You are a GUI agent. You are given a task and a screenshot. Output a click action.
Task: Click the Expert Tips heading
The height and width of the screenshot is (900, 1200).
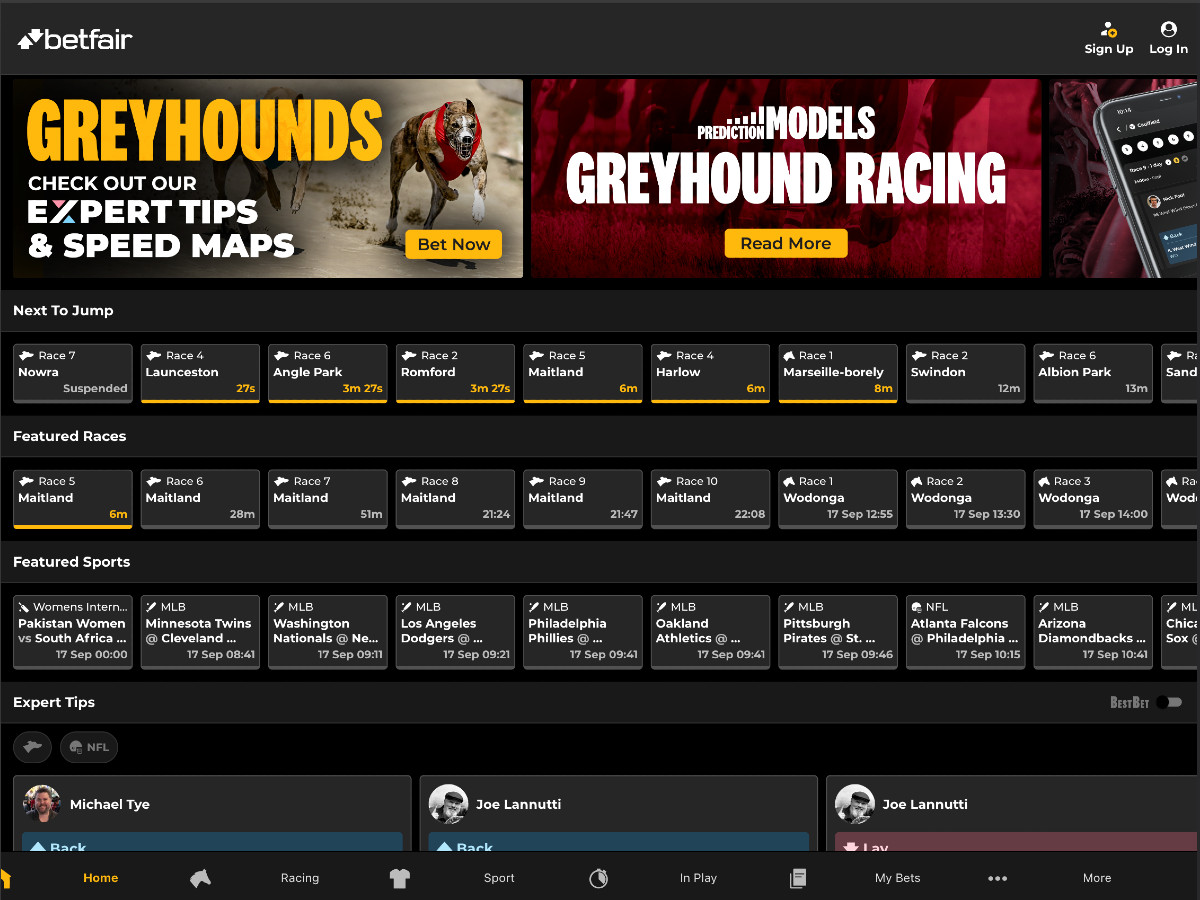(54, 702)
